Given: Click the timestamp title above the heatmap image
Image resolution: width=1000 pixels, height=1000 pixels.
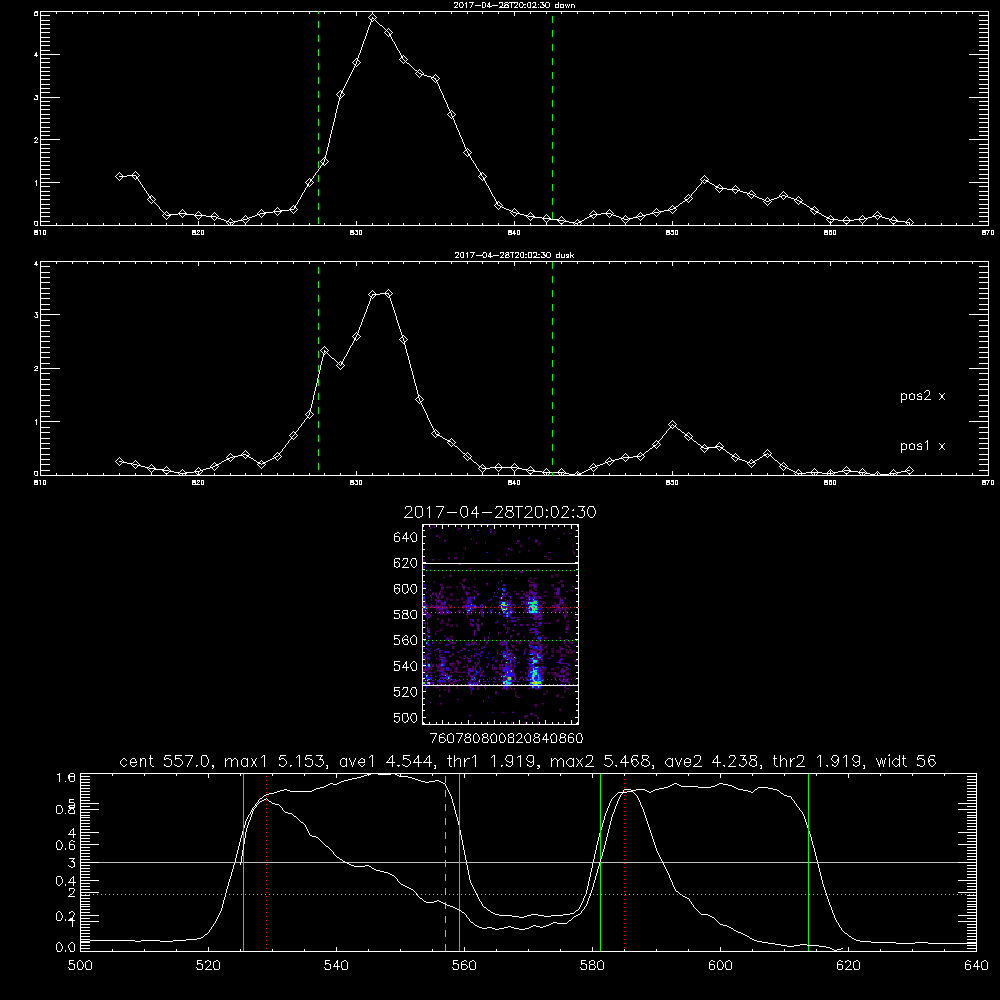Looking at the screenshot, I should pyautogui.click(x=500, y=513).
